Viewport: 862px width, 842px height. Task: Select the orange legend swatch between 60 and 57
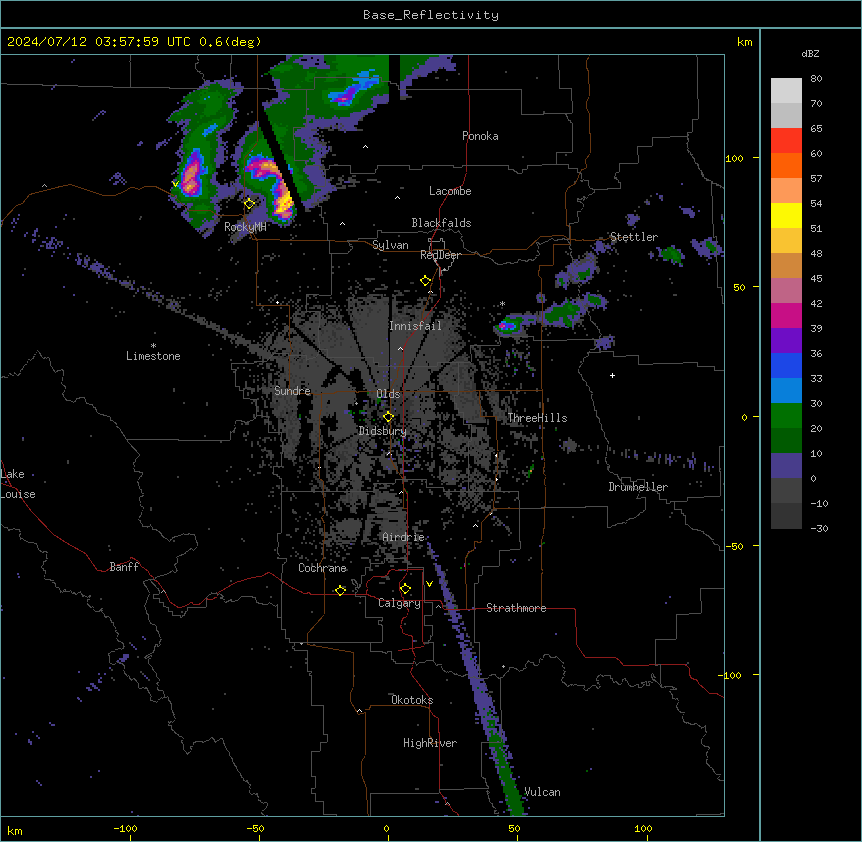pos(786,165)
